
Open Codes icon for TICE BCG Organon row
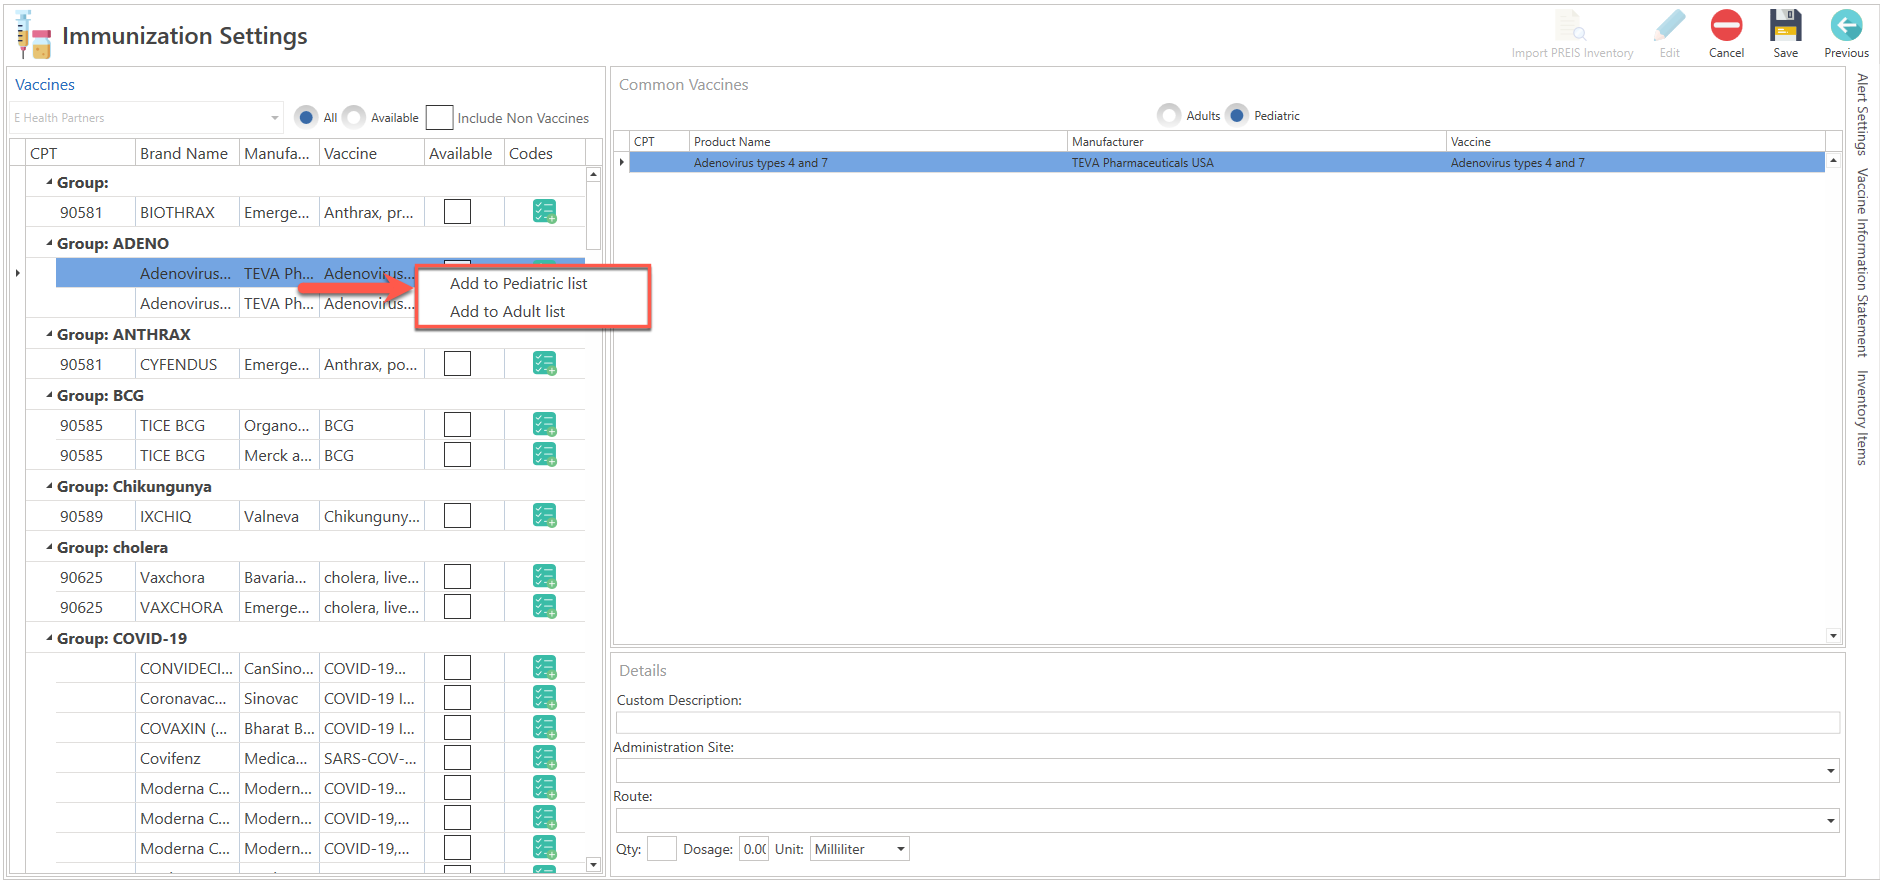[544, 425]
